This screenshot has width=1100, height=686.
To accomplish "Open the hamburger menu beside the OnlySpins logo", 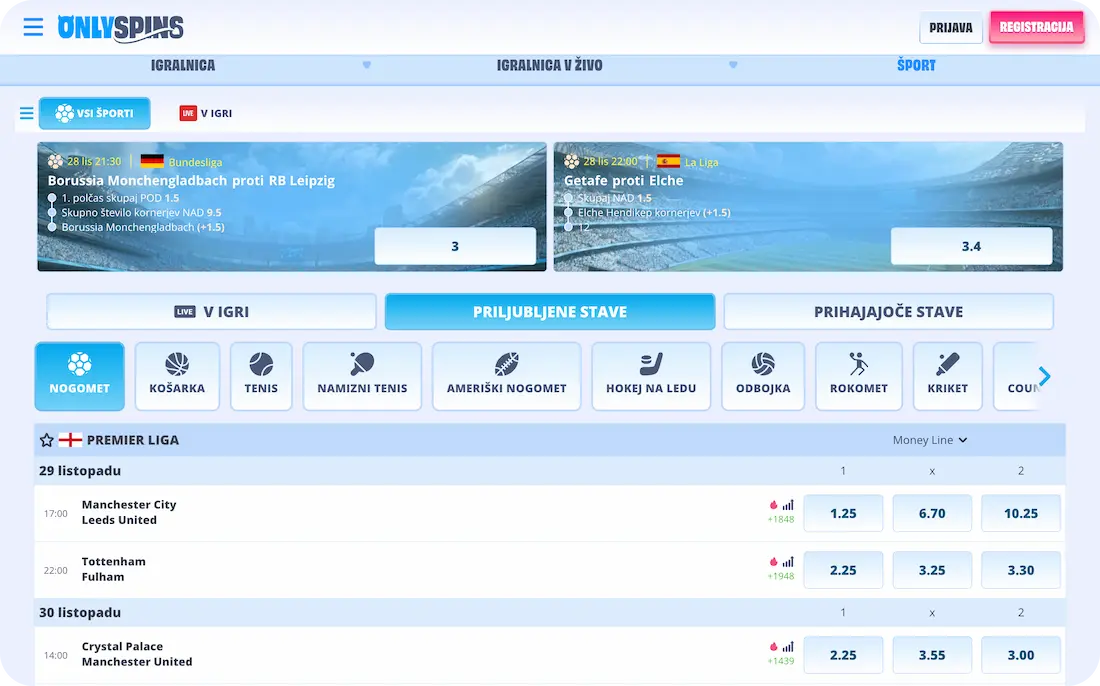I will [33, 27].
